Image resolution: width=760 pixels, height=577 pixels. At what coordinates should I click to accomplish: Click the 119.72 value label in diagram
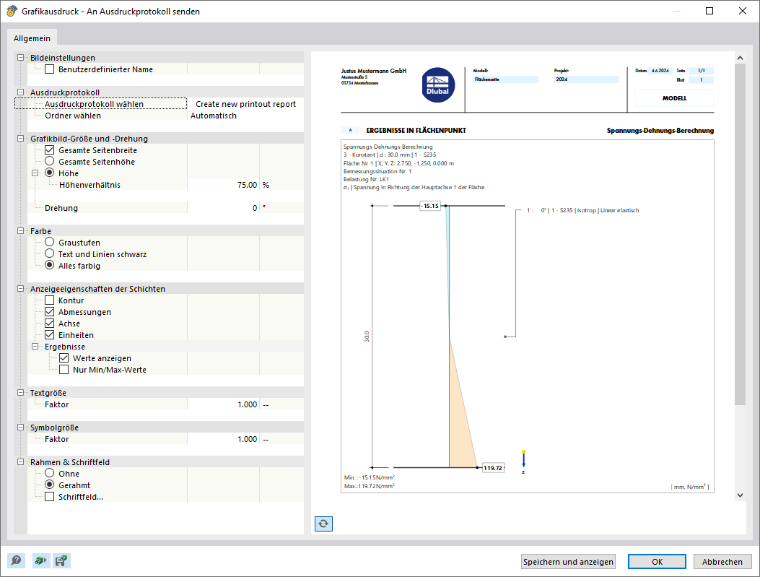click(x=492, y=467)
